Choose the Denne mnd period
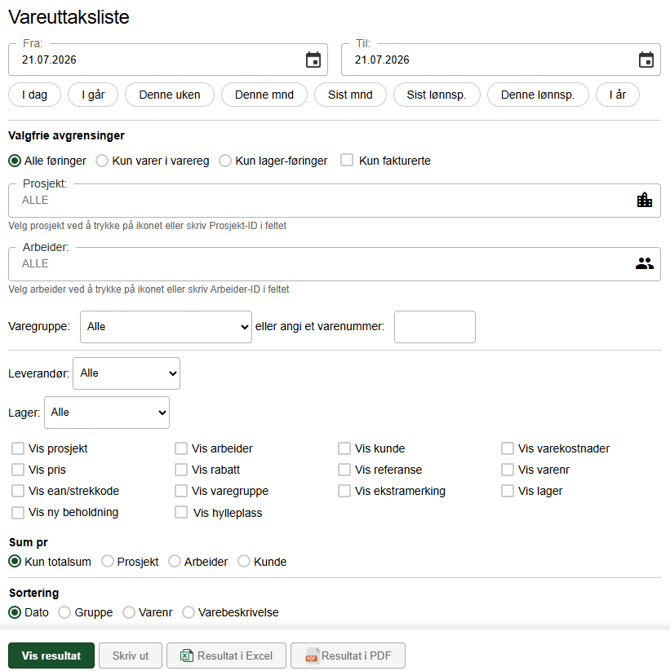 pos(264,95)
